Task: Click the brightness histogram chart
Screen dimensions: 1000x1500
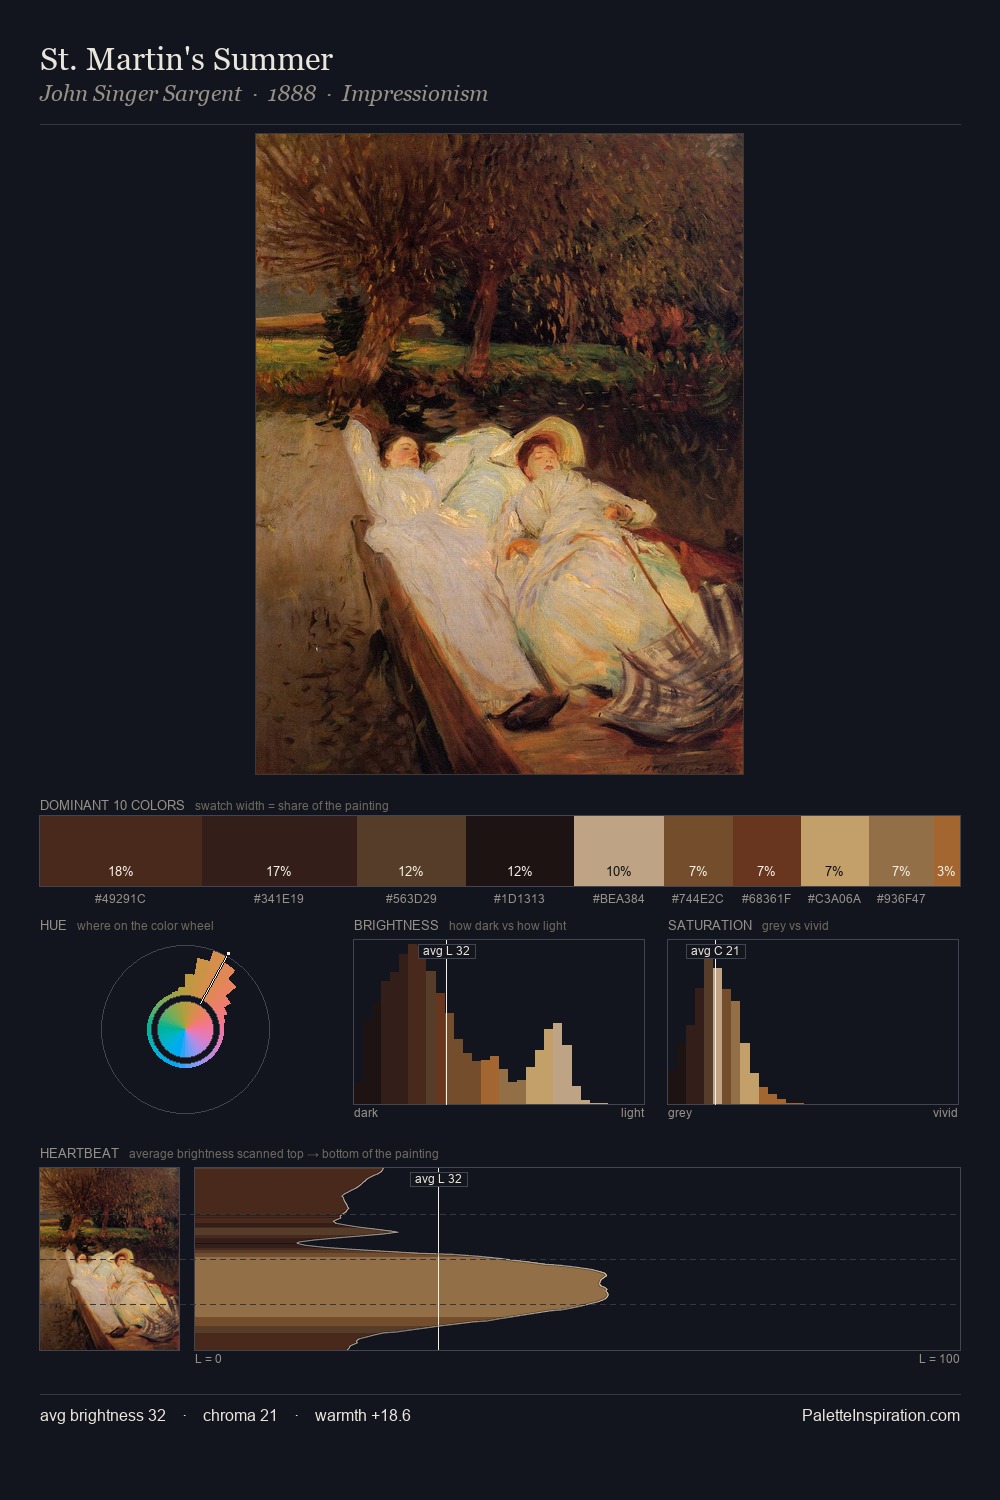Action: (499, 1022)
